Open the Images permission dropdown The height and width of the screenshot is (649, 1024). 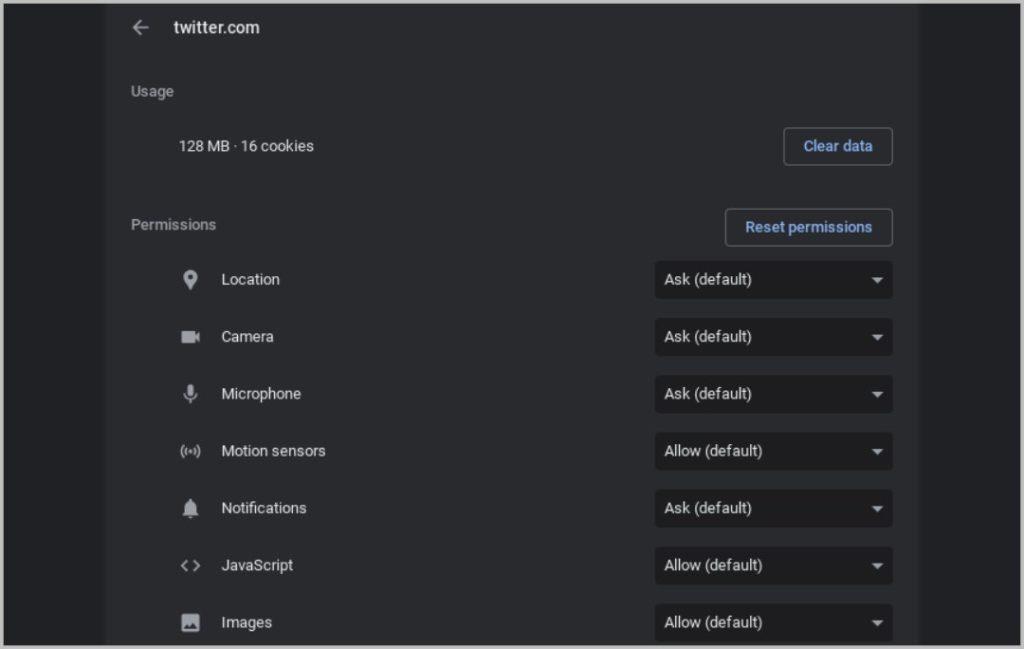(x=773, y=623)
